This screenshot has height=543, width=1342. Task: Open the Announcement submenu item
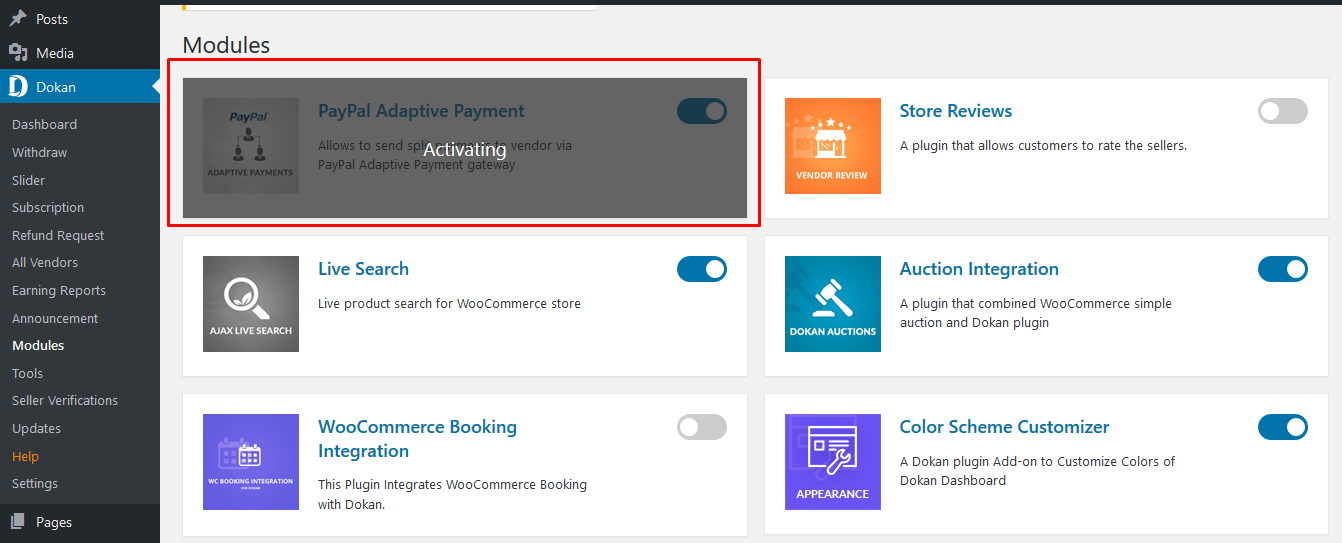(x=55, y=318)
